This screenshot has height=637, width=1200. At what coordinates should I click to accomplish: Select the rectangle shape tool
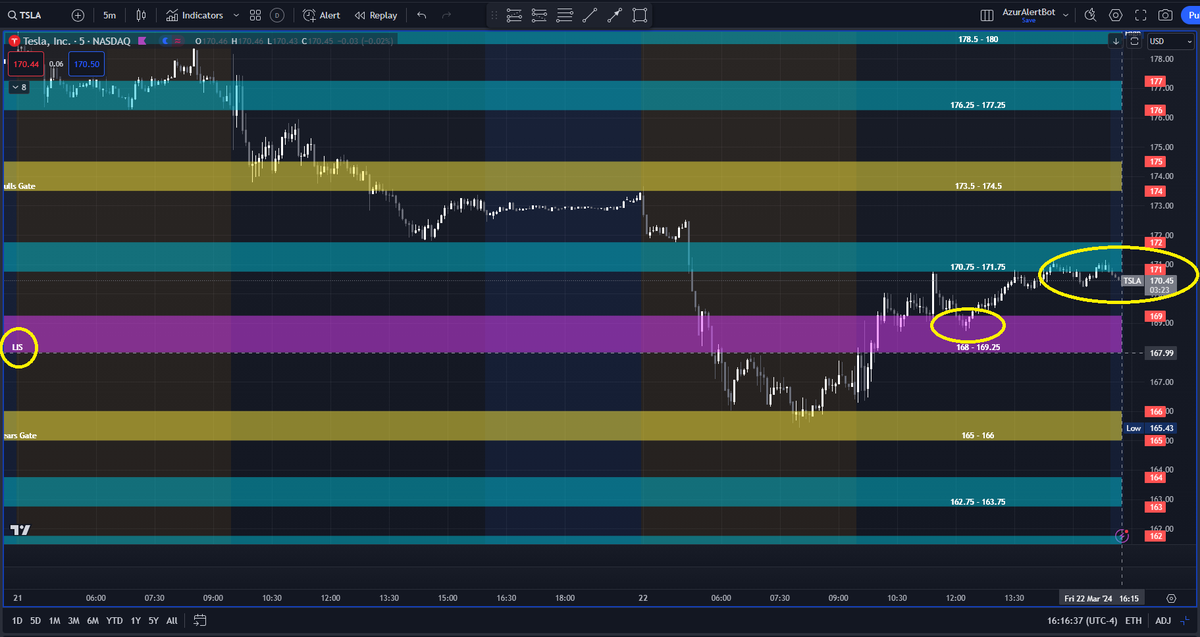639,15
